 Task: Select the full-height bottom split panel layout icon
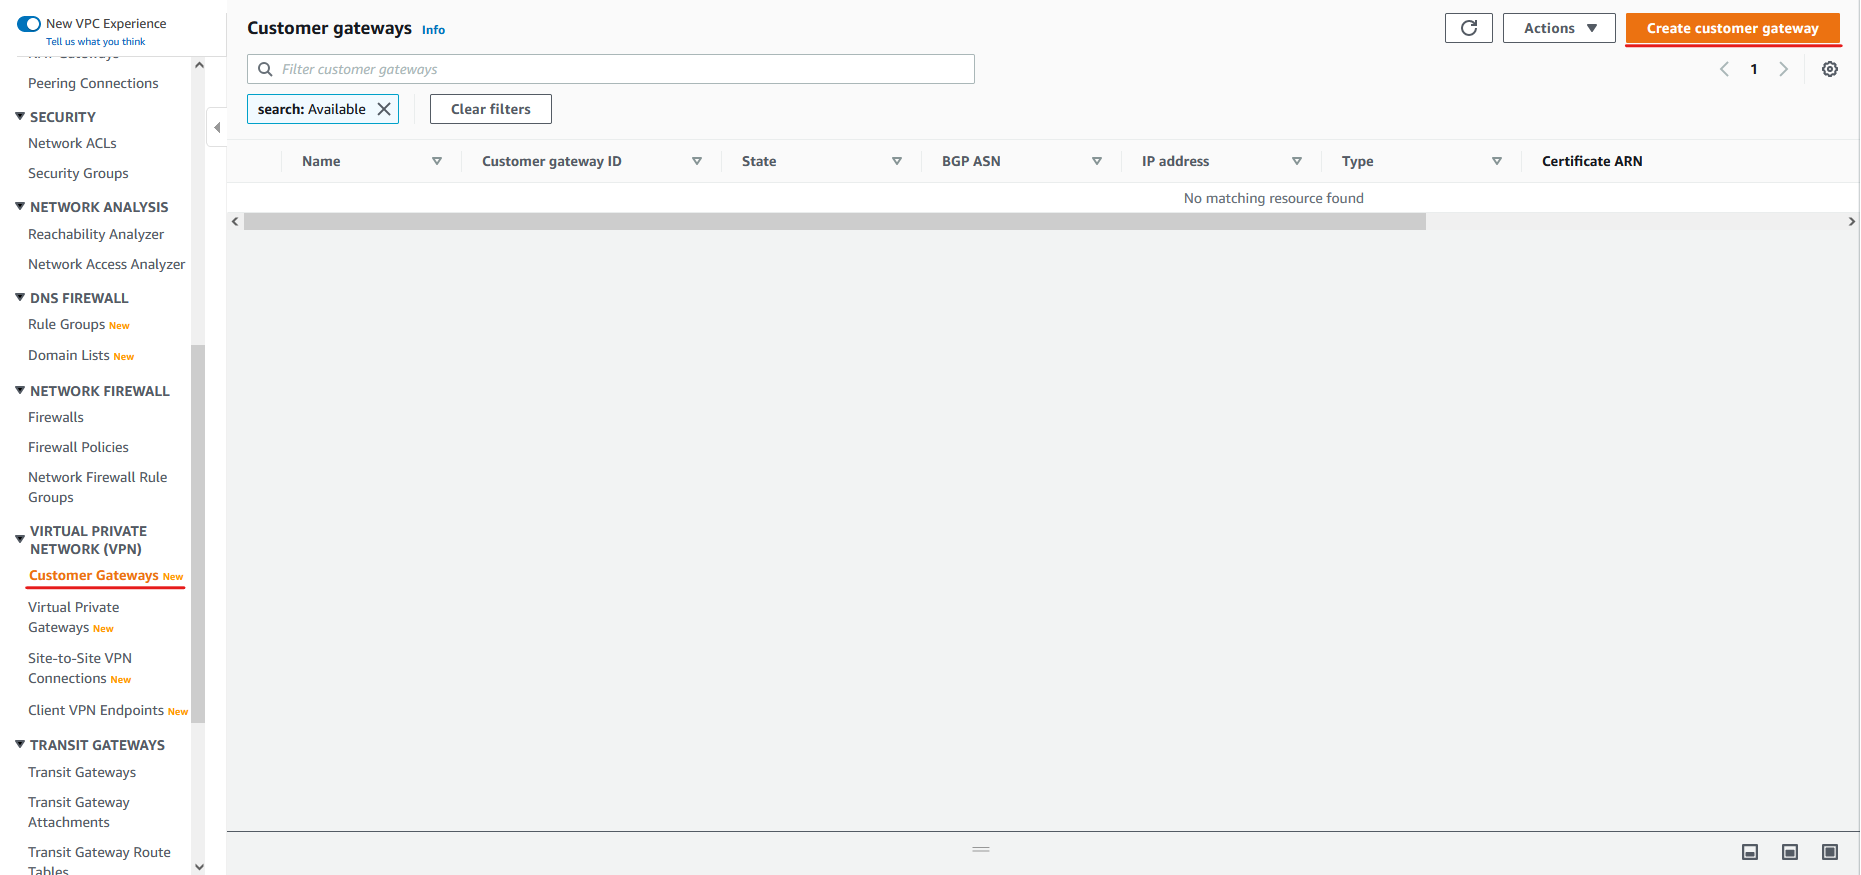(x=1830, y=852)
